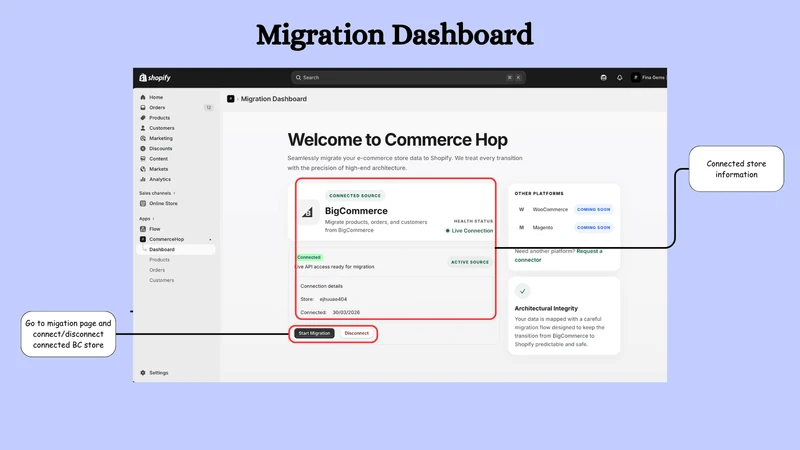Click Magento Coming Soon badge

[593, 228]
